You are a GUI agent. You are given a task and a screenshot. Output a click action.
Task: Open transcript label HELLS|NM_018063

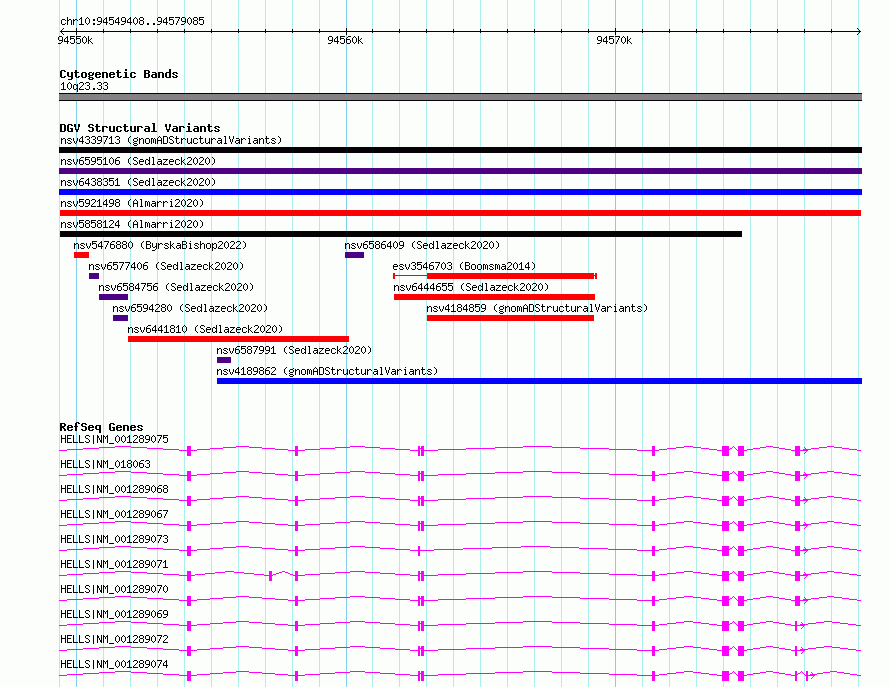(x=105, y=464)
